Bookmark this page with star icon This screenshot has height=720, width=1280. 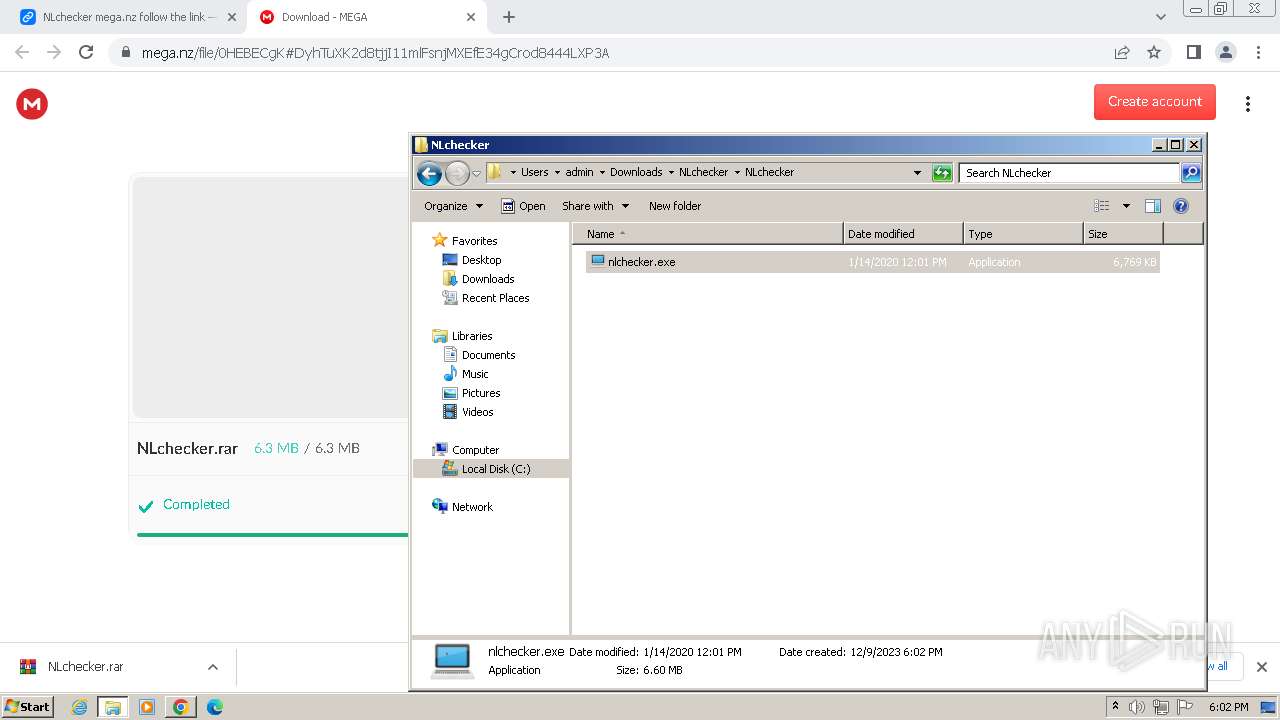(1154, 52)
